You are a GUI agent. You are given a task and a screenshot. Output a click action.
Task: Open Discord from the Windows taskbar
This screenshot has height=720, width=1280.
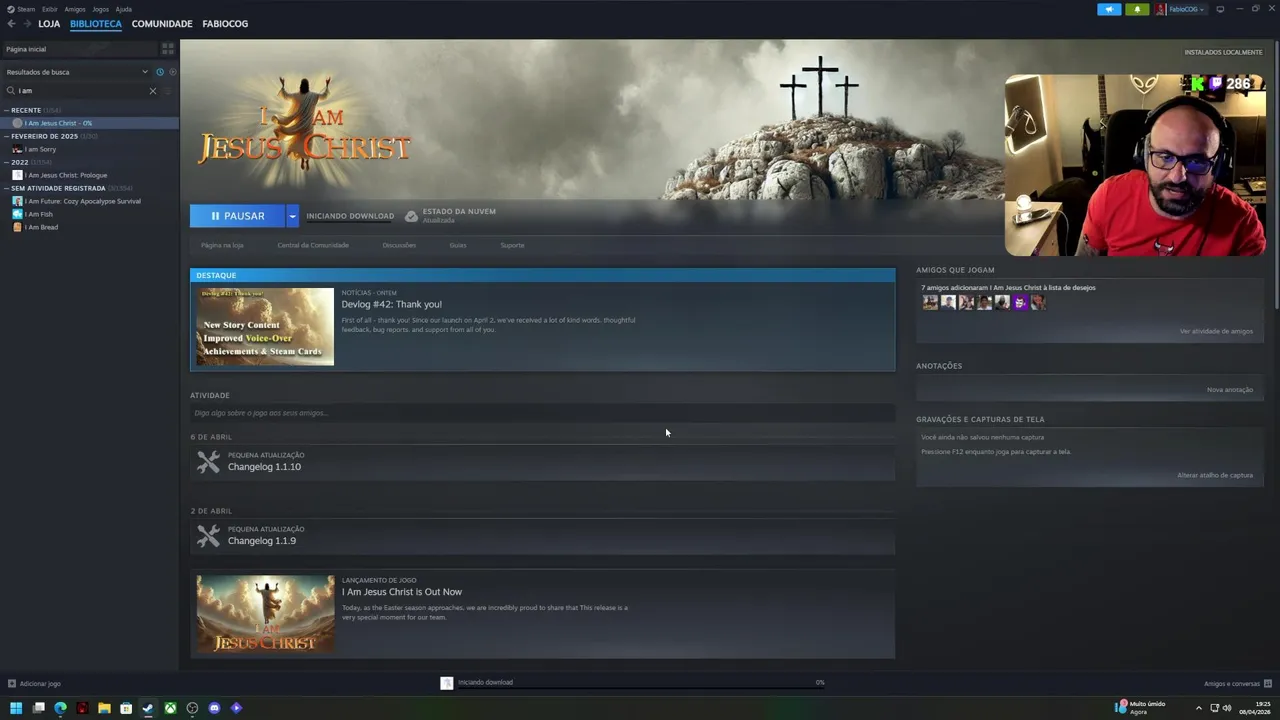pyautogui.click(x=214, y=708)
